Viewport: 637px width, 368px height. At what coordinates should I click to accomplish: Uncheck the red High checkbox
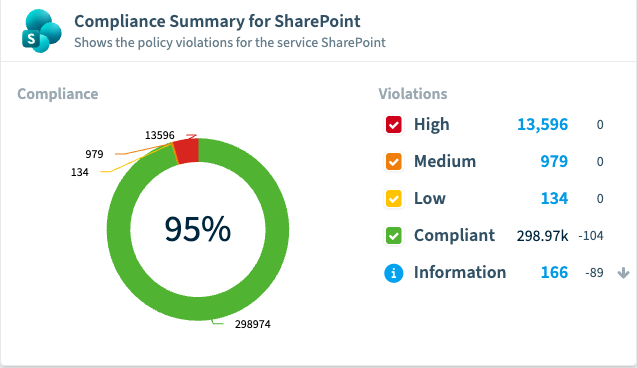click(393, 124)
